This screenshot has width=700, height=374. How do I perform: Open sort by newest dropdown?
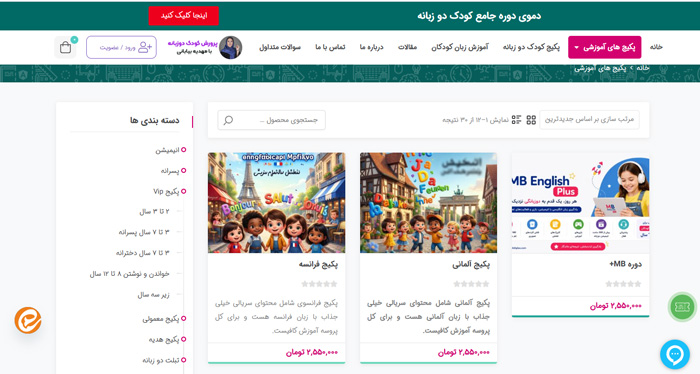(589, 120)
